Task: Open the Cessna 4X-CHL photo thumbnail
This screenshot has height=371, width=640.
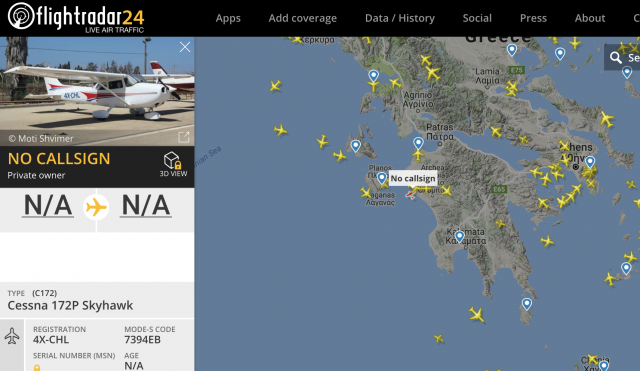Action: tap(97, 91)
